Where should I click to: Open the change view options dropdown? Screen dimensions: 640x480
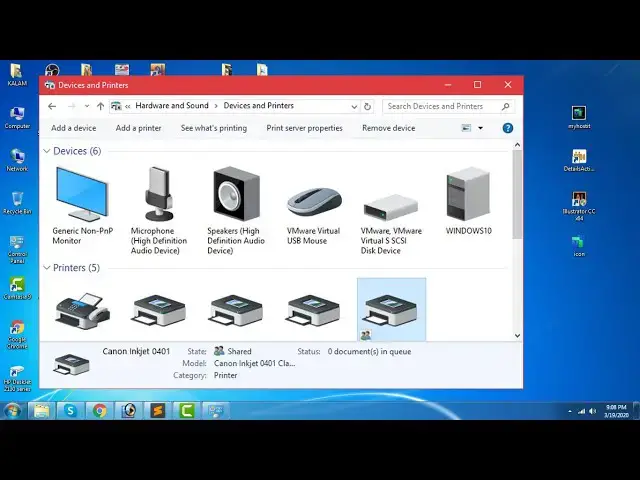(480, 128)
